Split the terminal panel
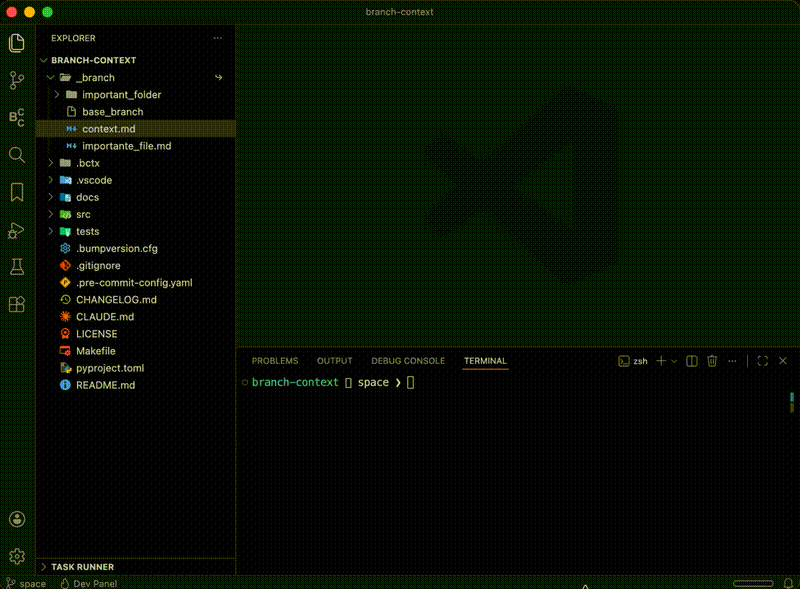Screen dimensions: 800x589 691,361
